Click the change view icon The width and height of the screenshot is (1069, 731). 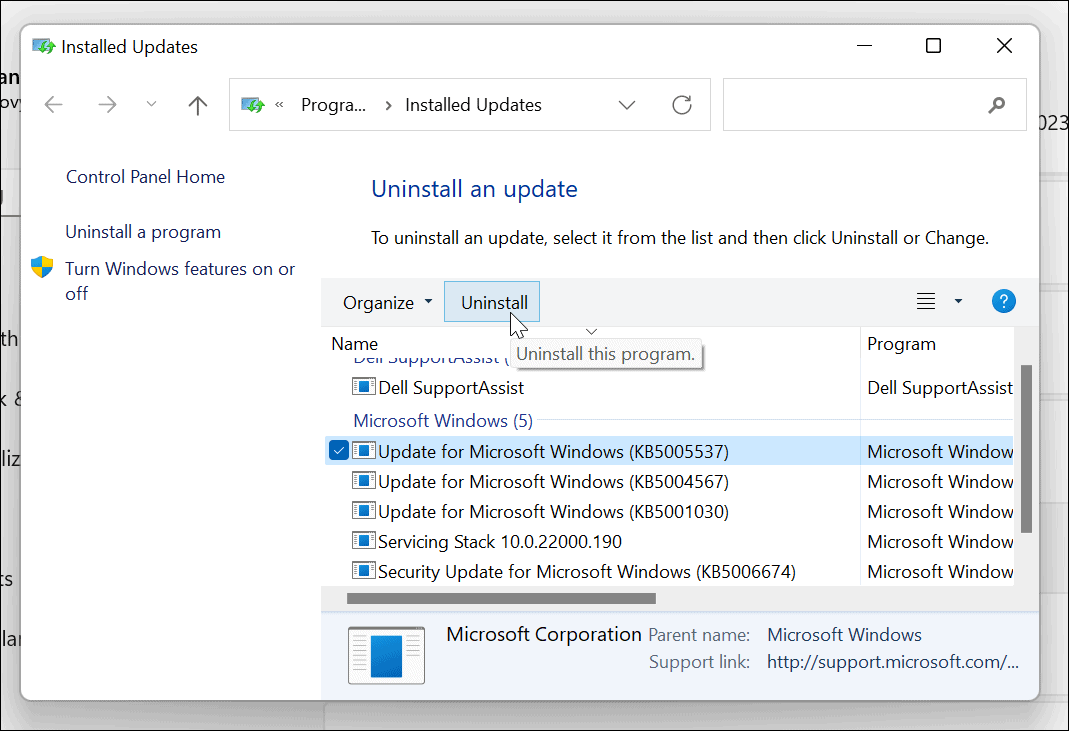tap(925, 300)
